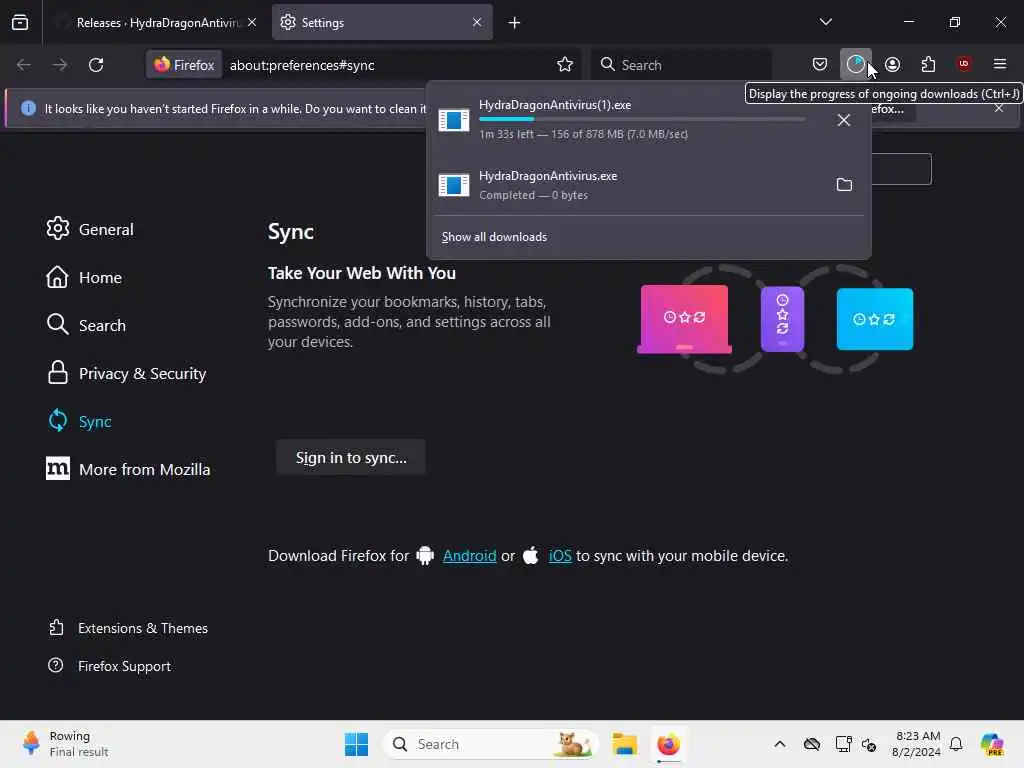The width and height of the screenshot is (1024, 768).
Task: Click the Sign in to sync button
Action: click(x=351, y=458)
